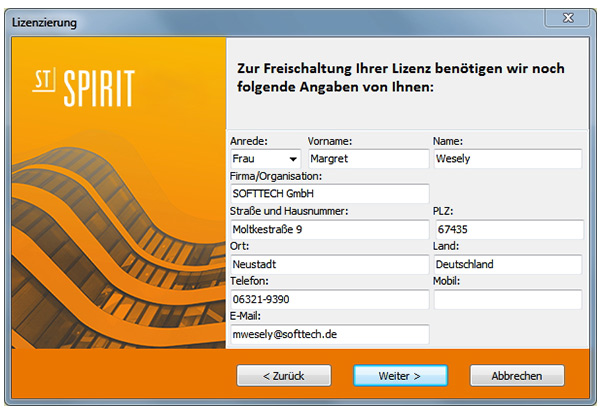Click the Telefon label text
This screenshot has height=413, width=600.
[x=249, y=281]
